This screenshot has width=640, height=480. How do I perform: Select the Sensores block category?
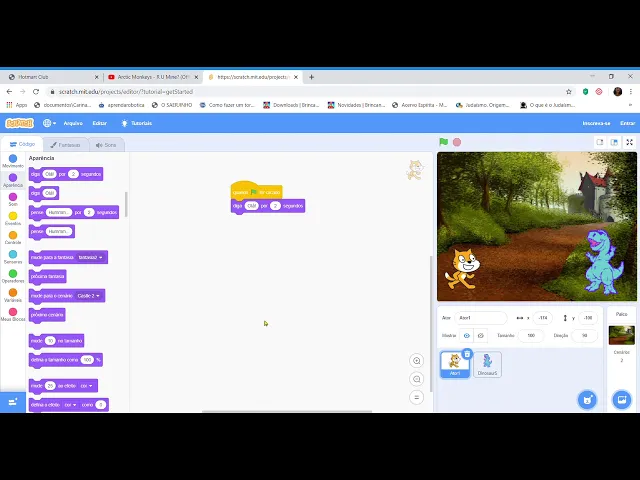(x=13, y=257)
